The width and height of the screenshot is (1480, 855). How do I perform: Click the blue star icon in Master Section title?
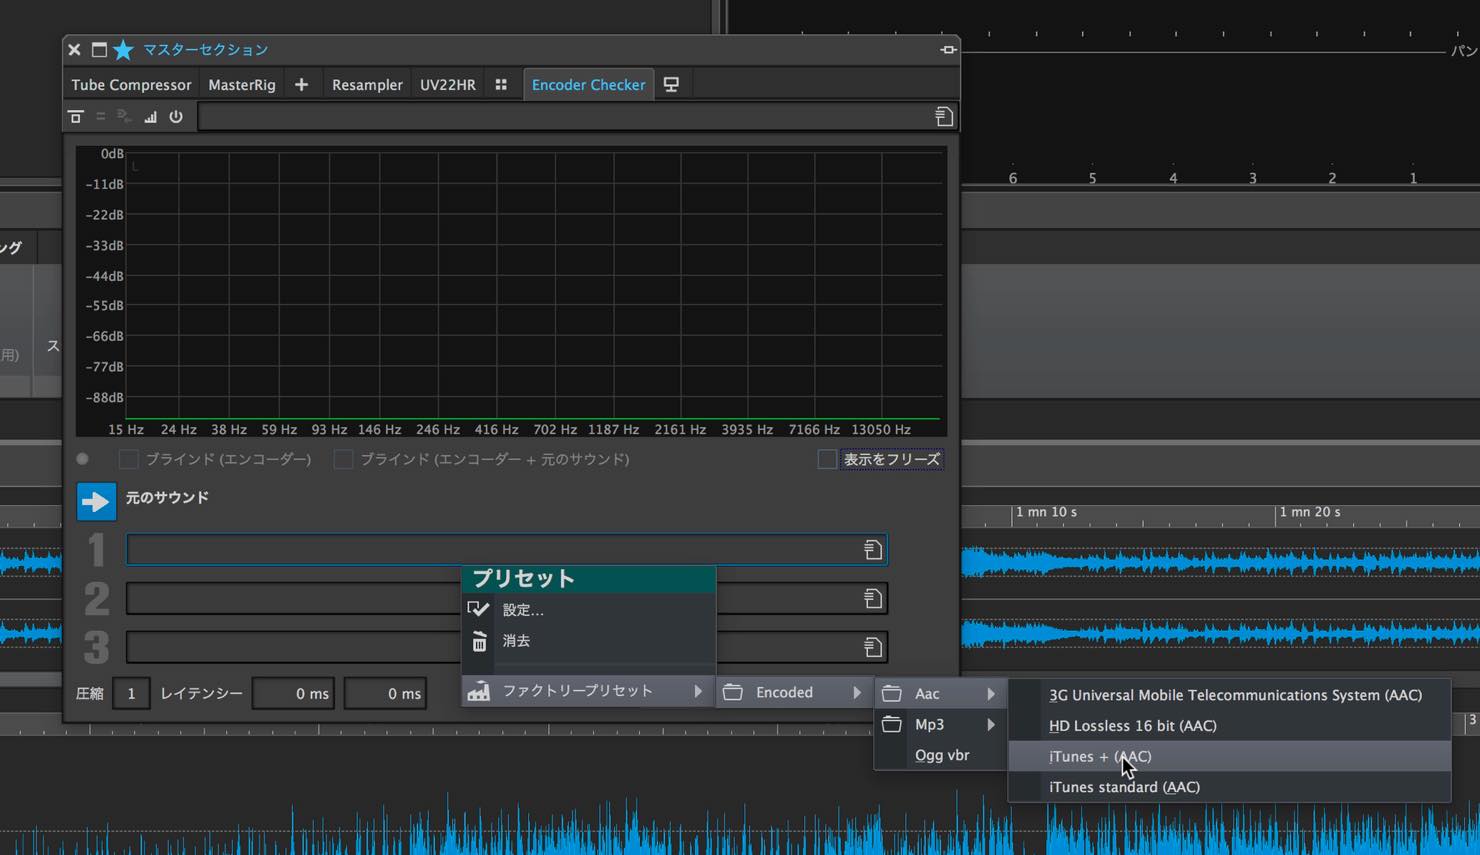click(x=123, y=49)
